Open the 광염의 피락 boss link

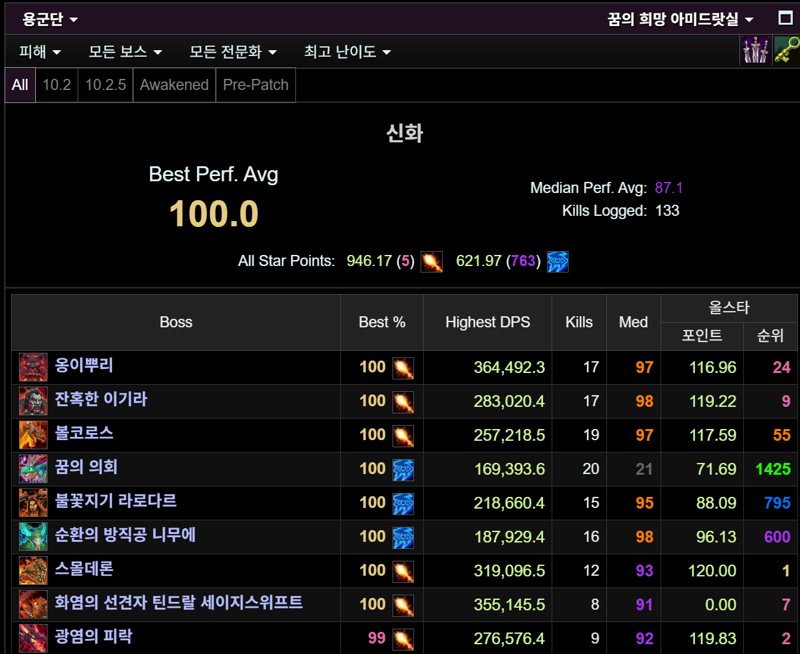coord(93,637)
